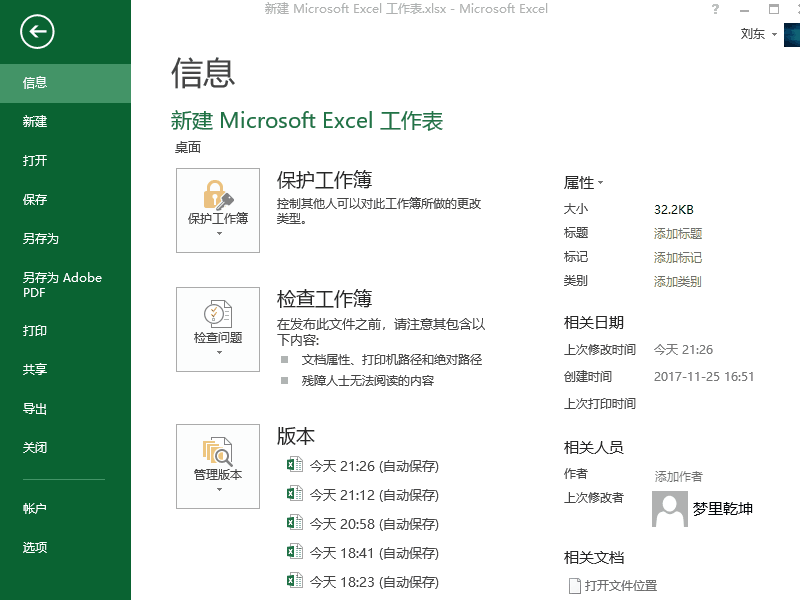Click the Check for Issues document icon
800x600 pixels.
(218, 314)
